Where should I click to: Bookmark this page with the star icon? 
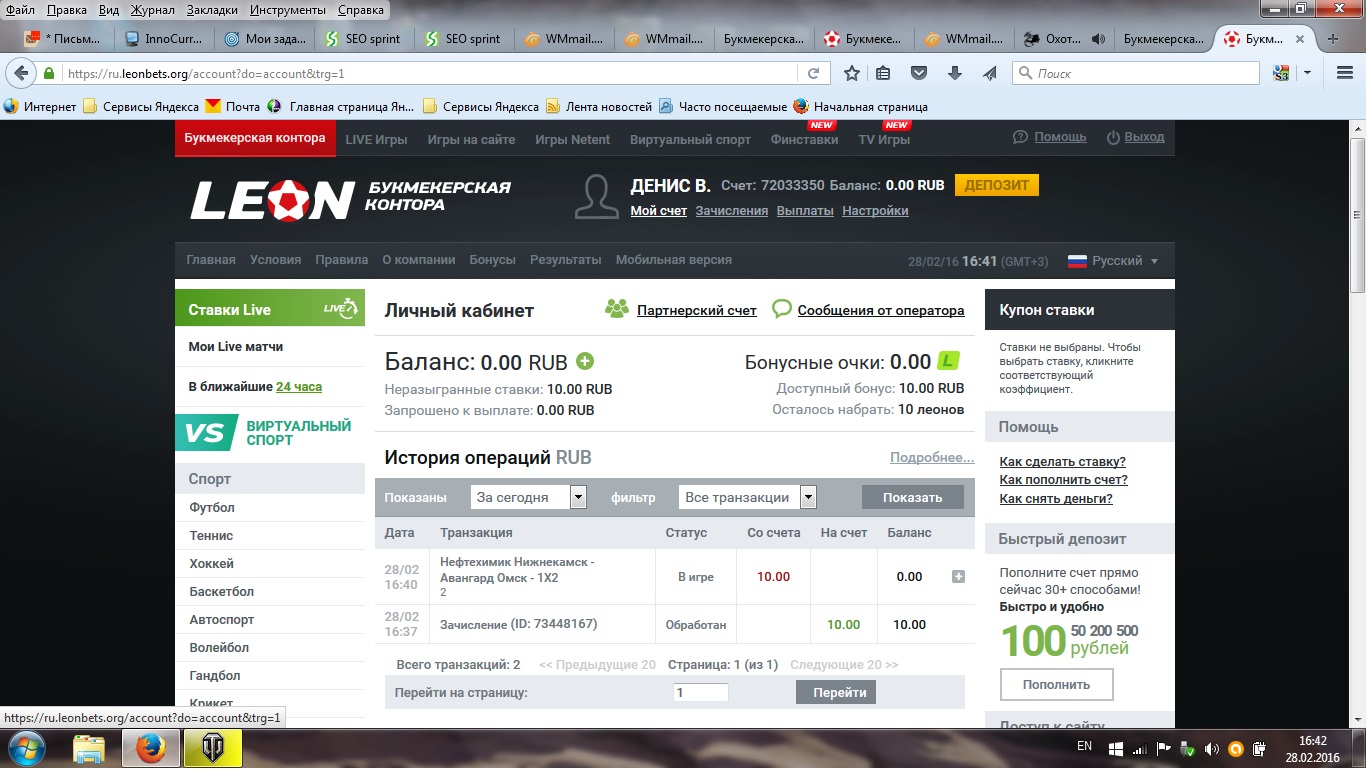852,73
